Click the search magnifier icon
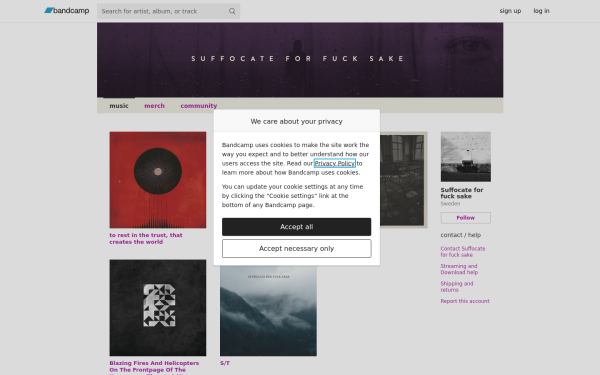Image resolution: width=600 pixels, height=375 pixels. (x=232, y=11)
